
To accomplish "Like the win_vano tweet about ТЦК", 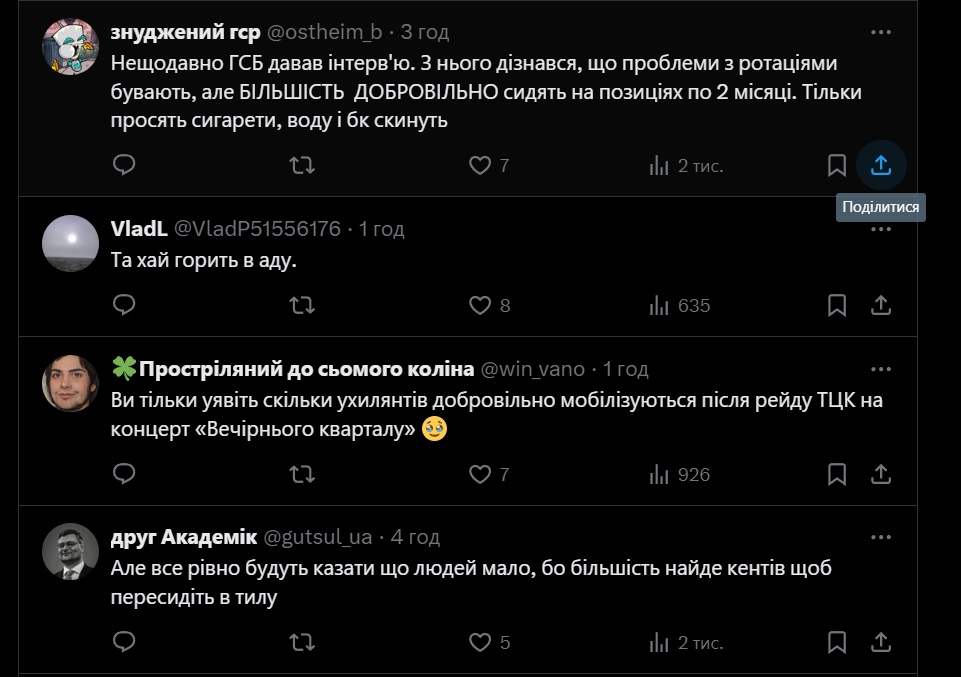I will click(x=481, y=474).
